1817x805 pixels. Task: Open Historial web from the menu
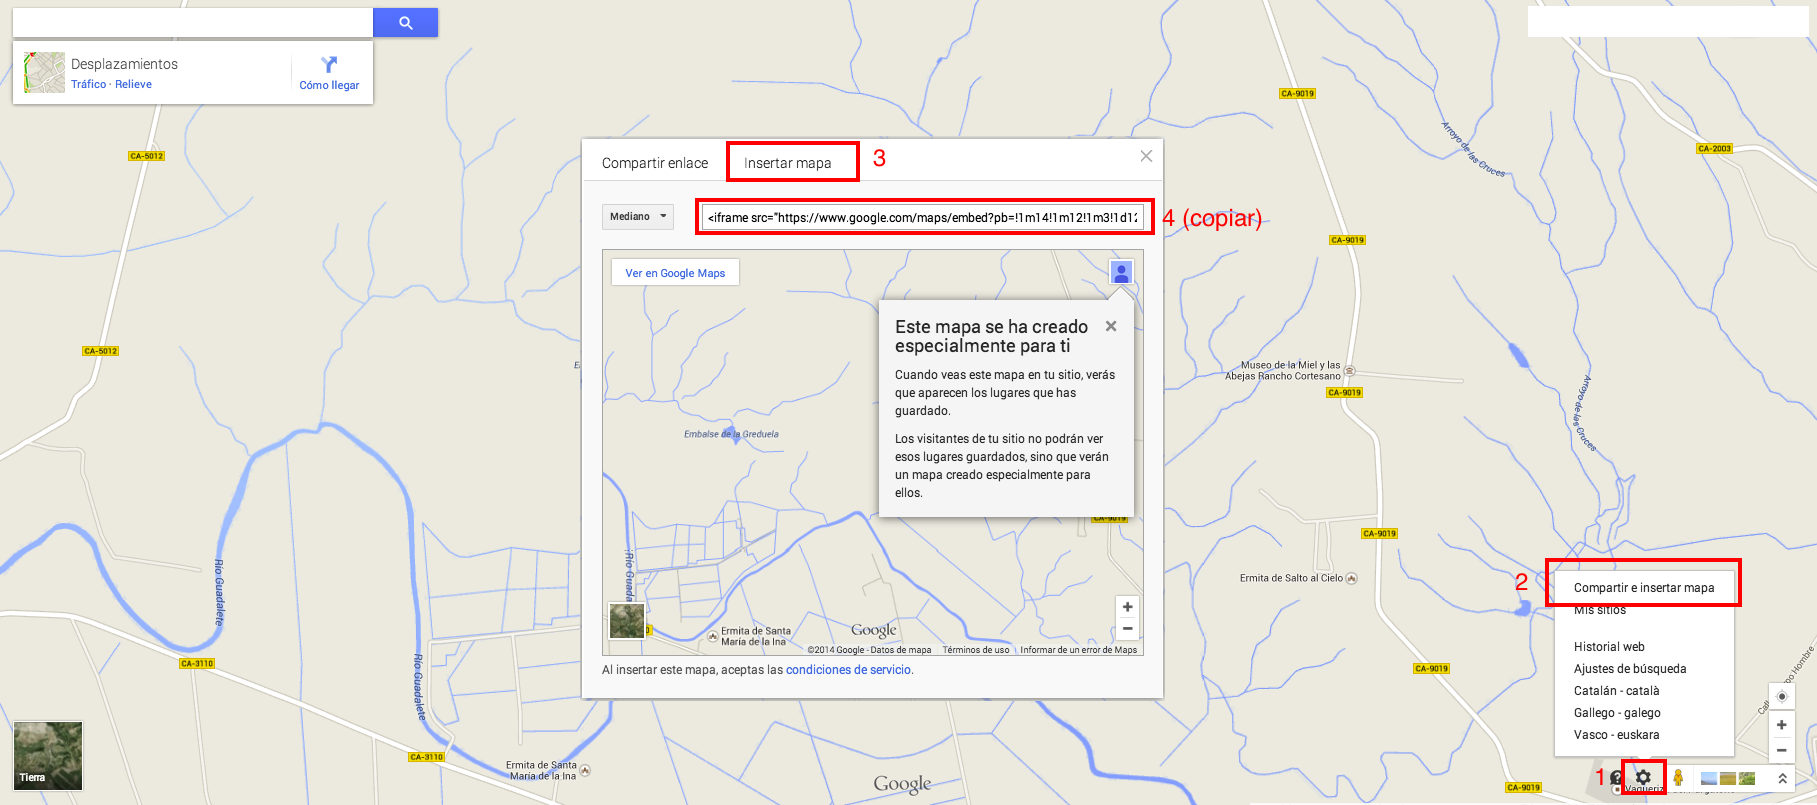coord(1609,647)
